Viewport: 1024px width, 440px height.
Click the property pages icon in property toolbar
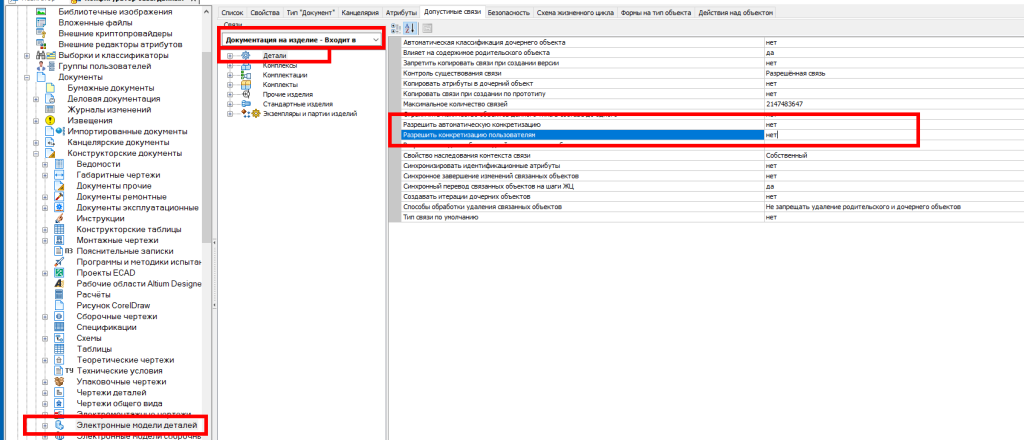pos(427,28)
